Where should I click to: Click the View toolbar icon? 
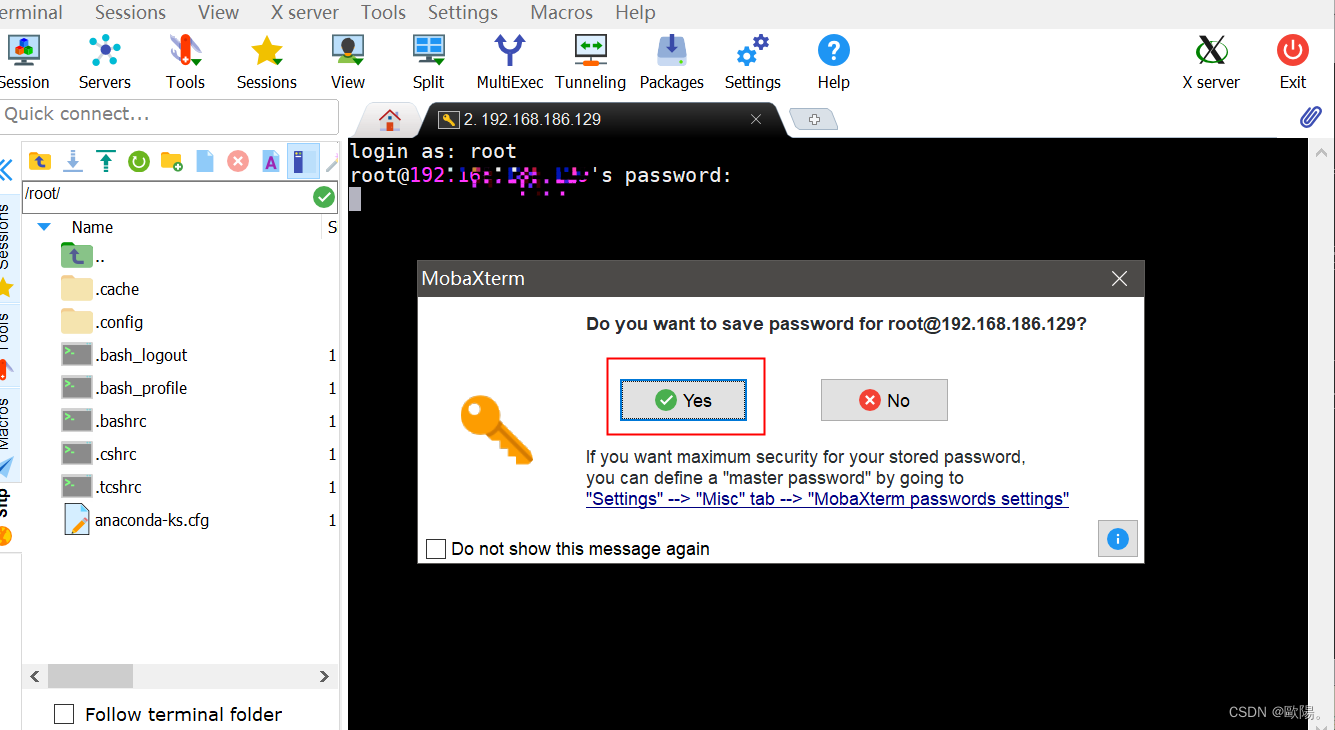(348, 61)
